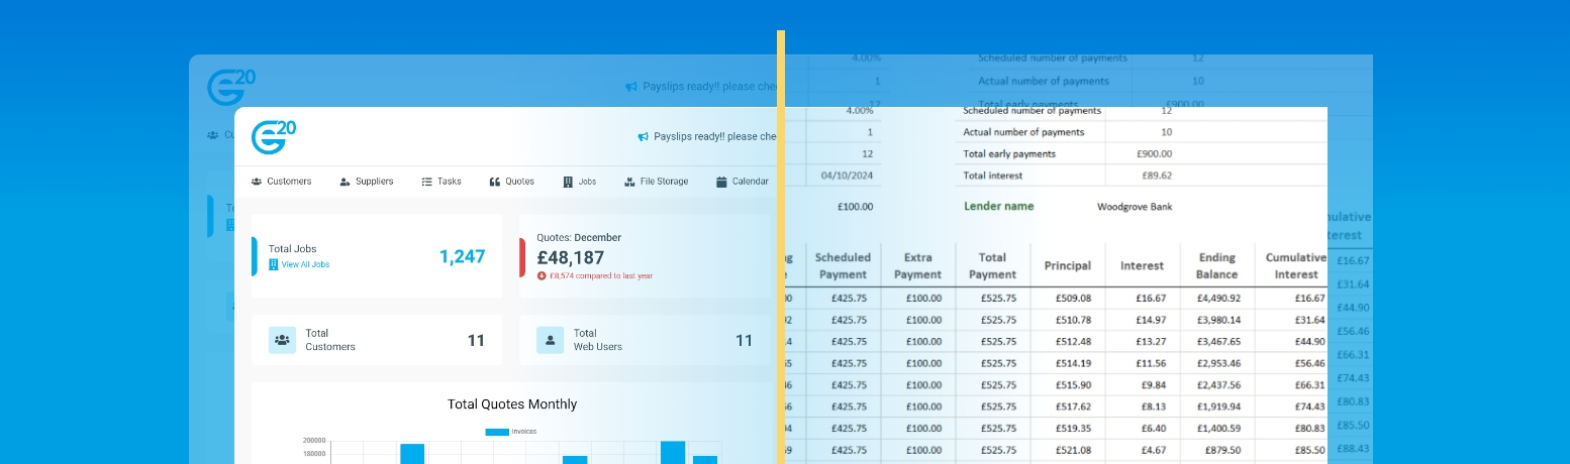Click the Total Payment column header
This screenshot has width=1570, height=464.
coord(992,266)
